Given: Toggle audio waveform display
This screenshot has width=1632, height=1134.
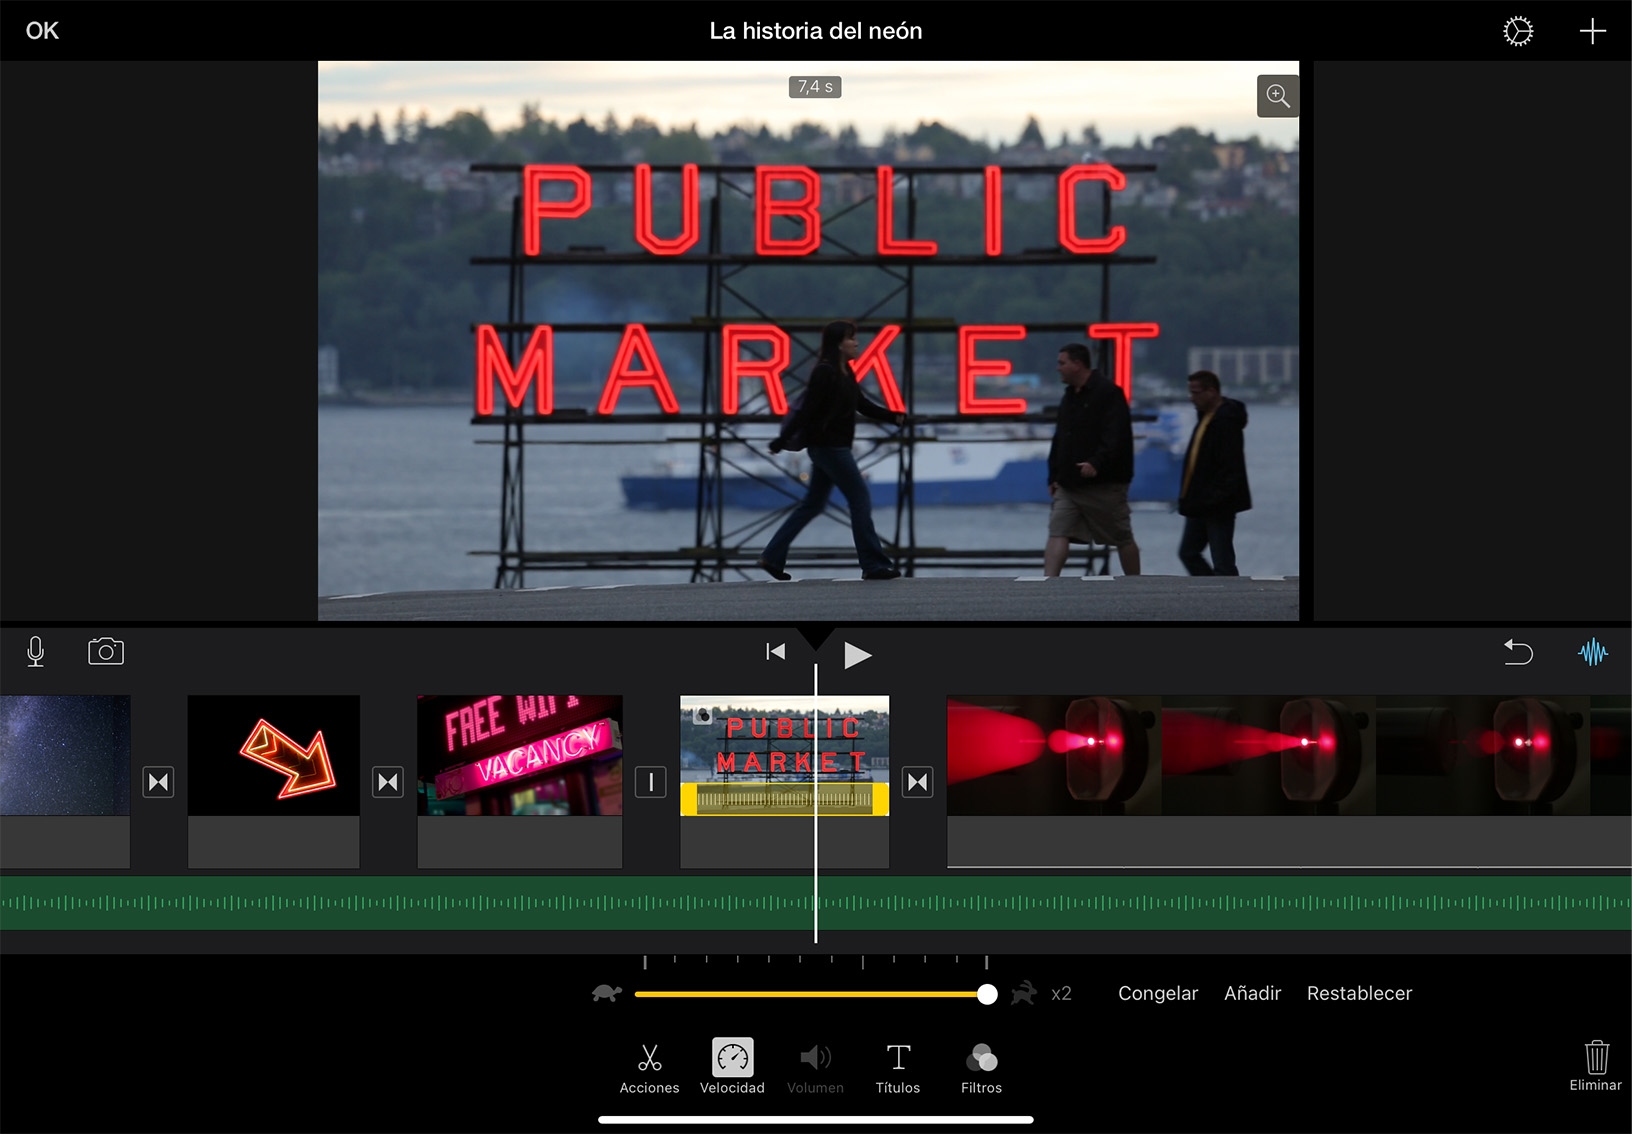Looking at the screenshot, I should [x=1593, y=653].
